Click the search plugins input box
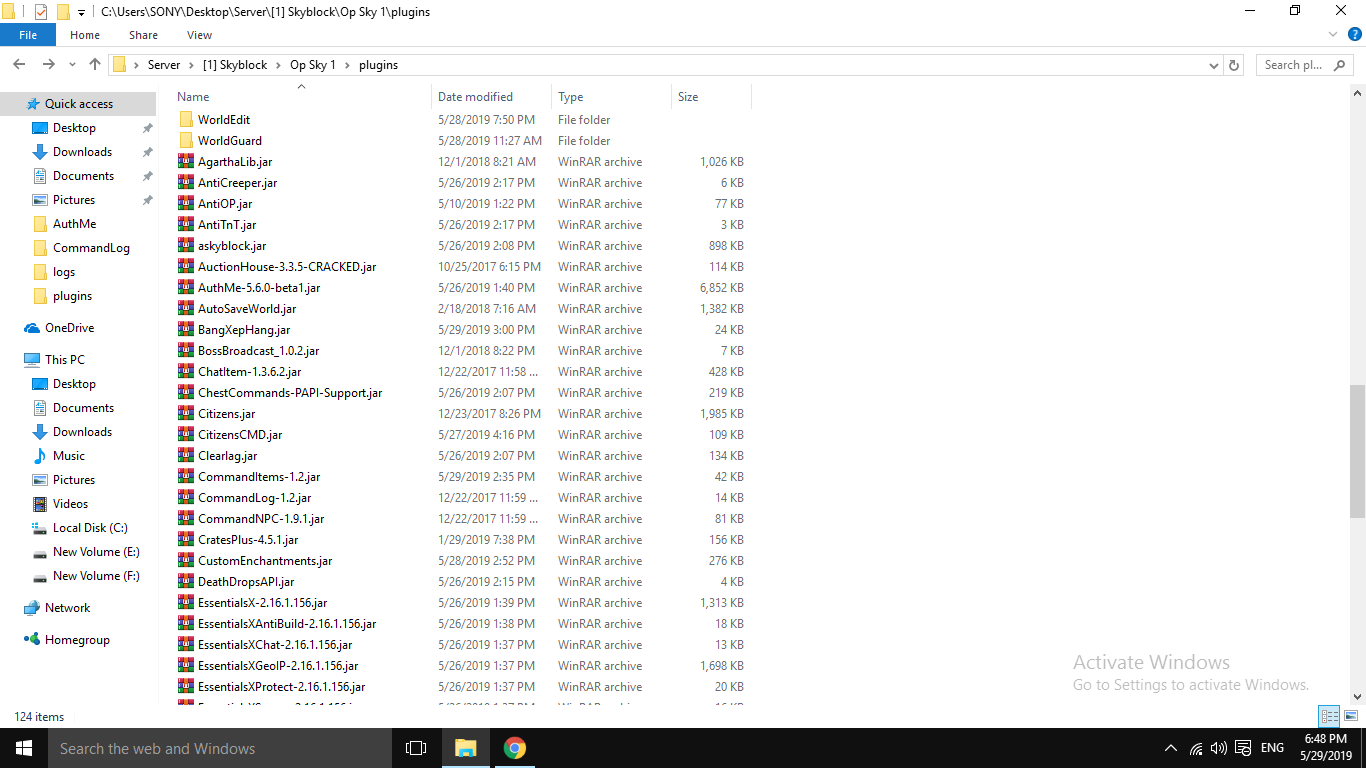Image resolution: width=1366 pixels, height=768 pixels. point(1305,65)
